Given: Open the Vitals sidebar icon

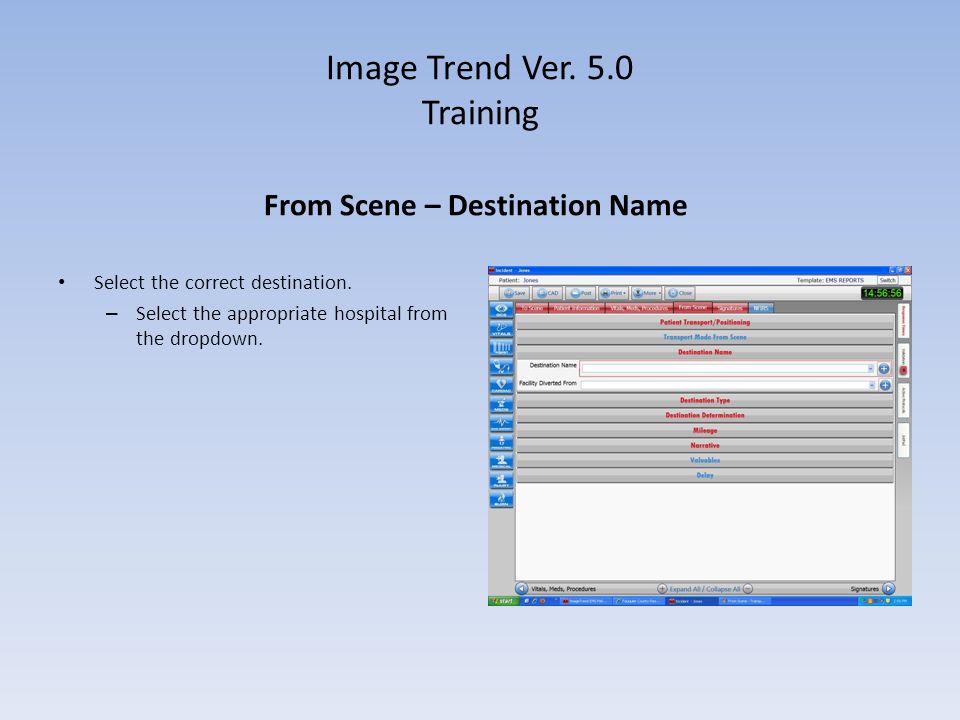Looking at the screenshot, I should coord(501,329).
